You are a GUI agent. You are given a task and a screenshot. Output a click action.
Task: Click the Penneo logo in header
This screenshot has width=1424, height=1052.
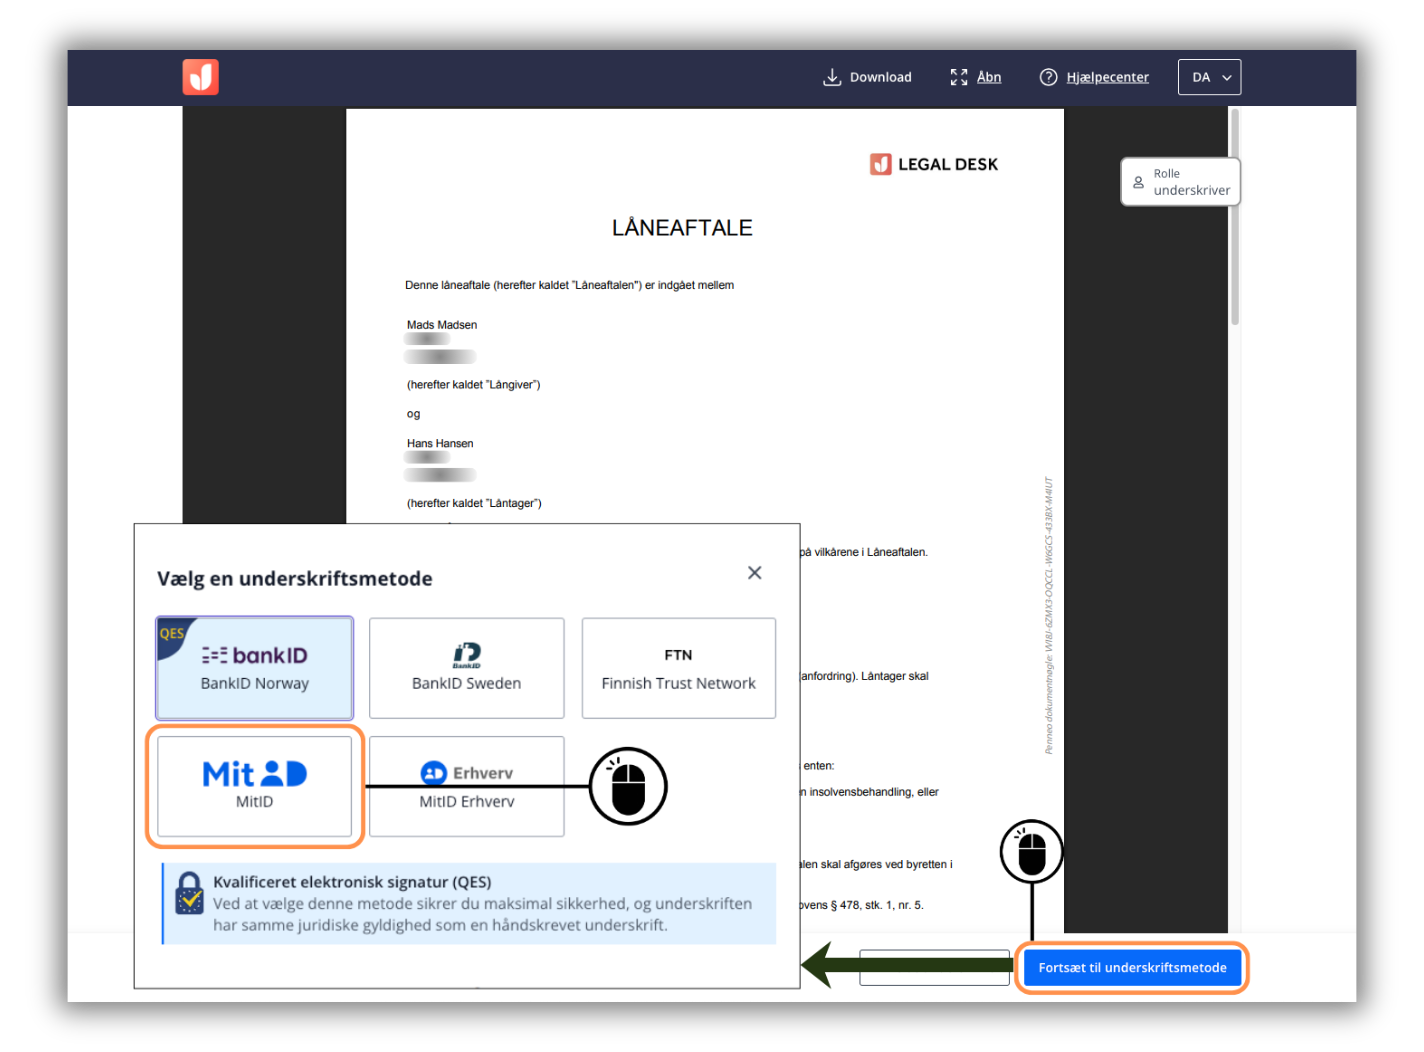[x=200, y=77]
